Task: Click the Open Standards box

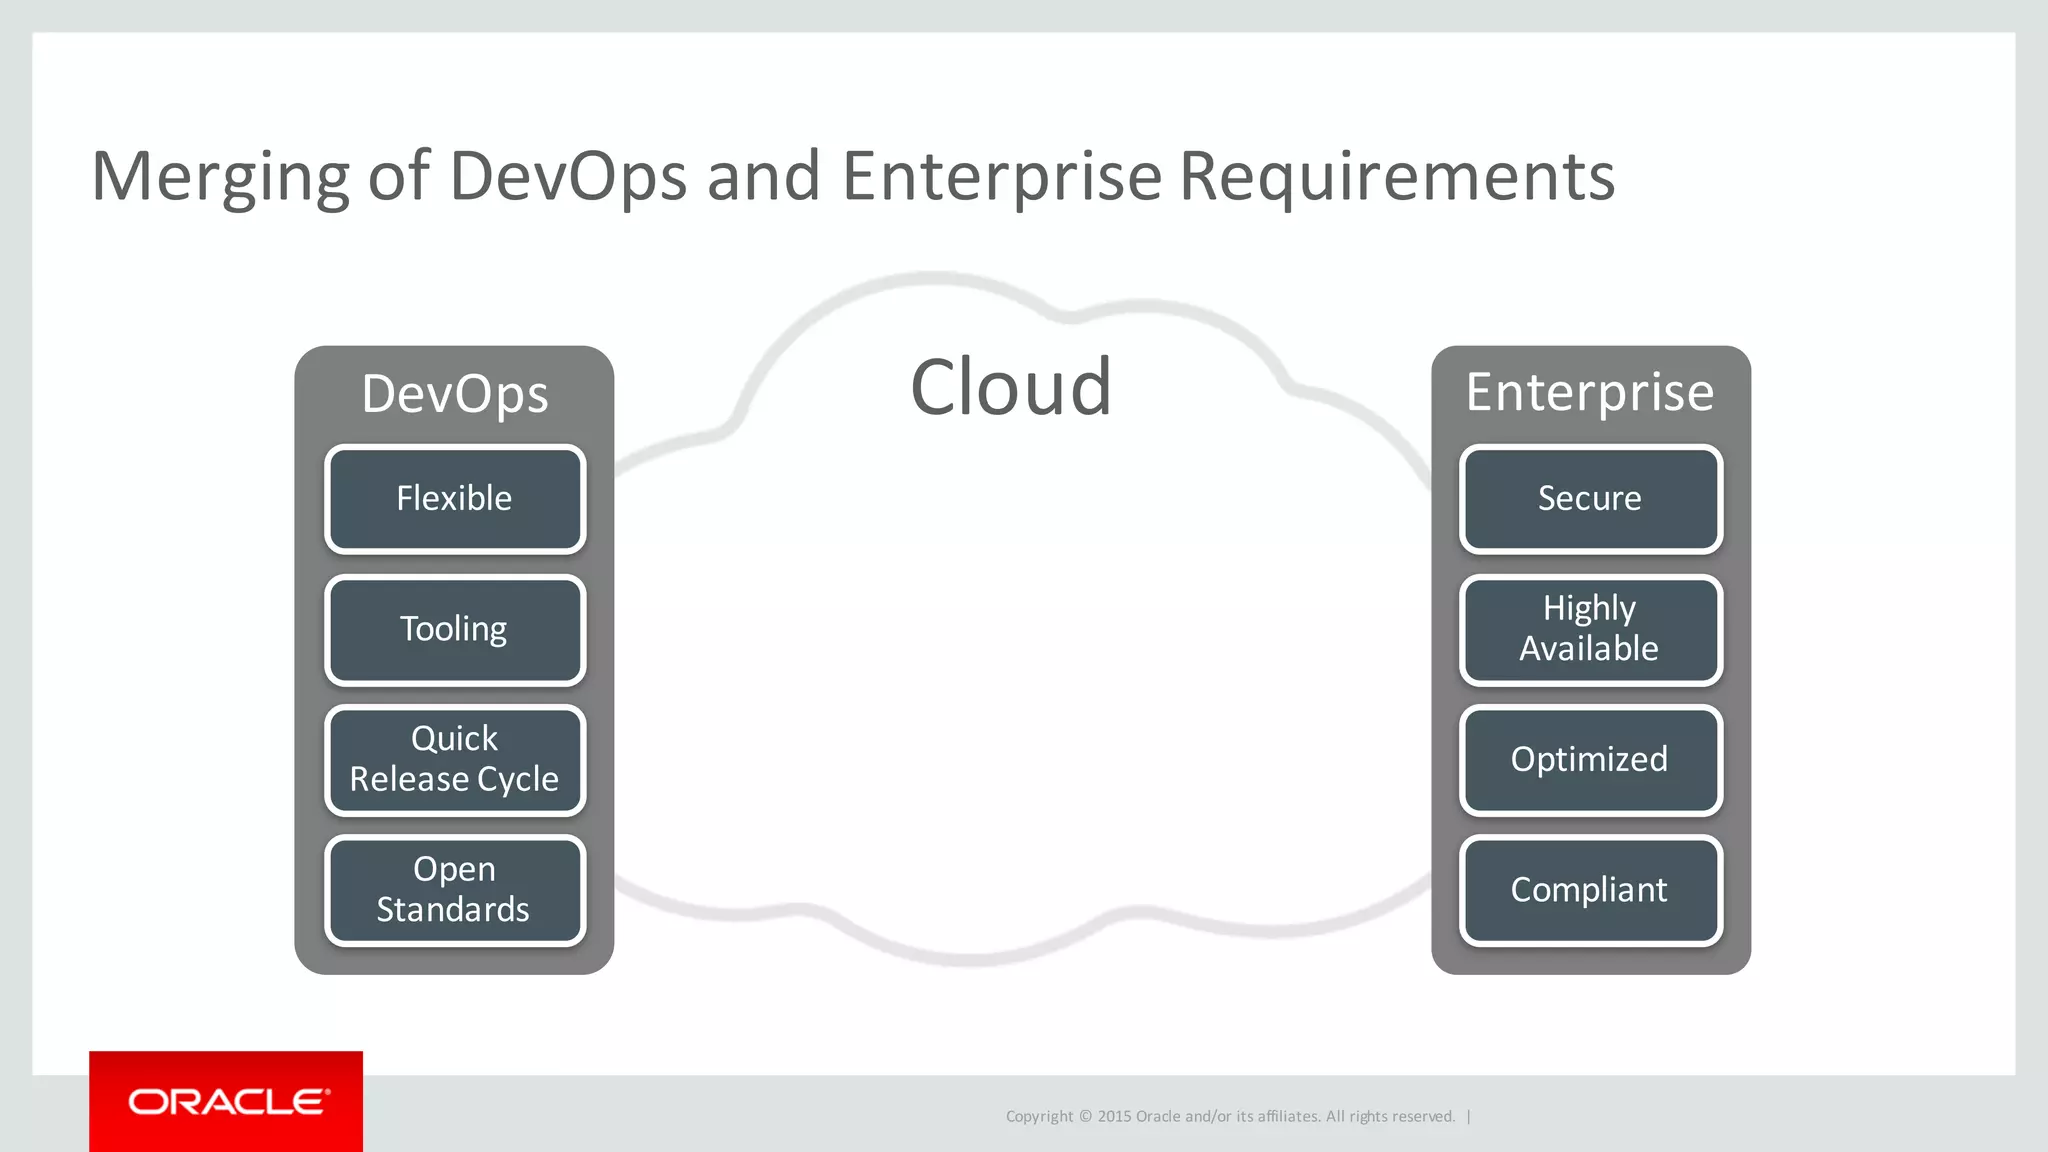Action: pyautogui.click(x=455, y=889)
